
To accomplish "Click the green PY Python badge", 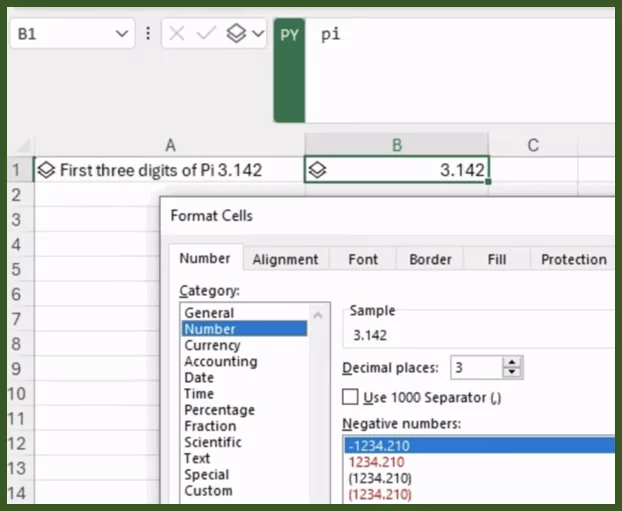I will point(289,34).
